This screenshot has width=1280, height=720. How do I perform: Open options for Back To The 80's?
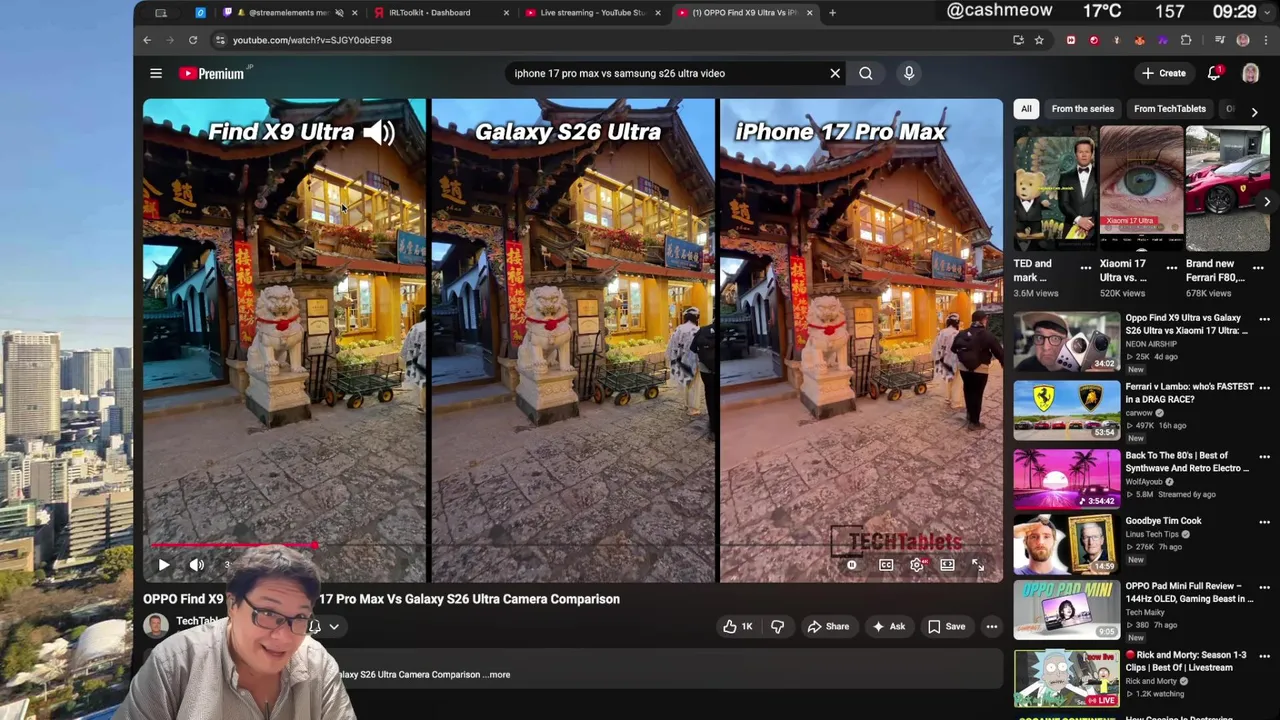[x=1264, y=457]
